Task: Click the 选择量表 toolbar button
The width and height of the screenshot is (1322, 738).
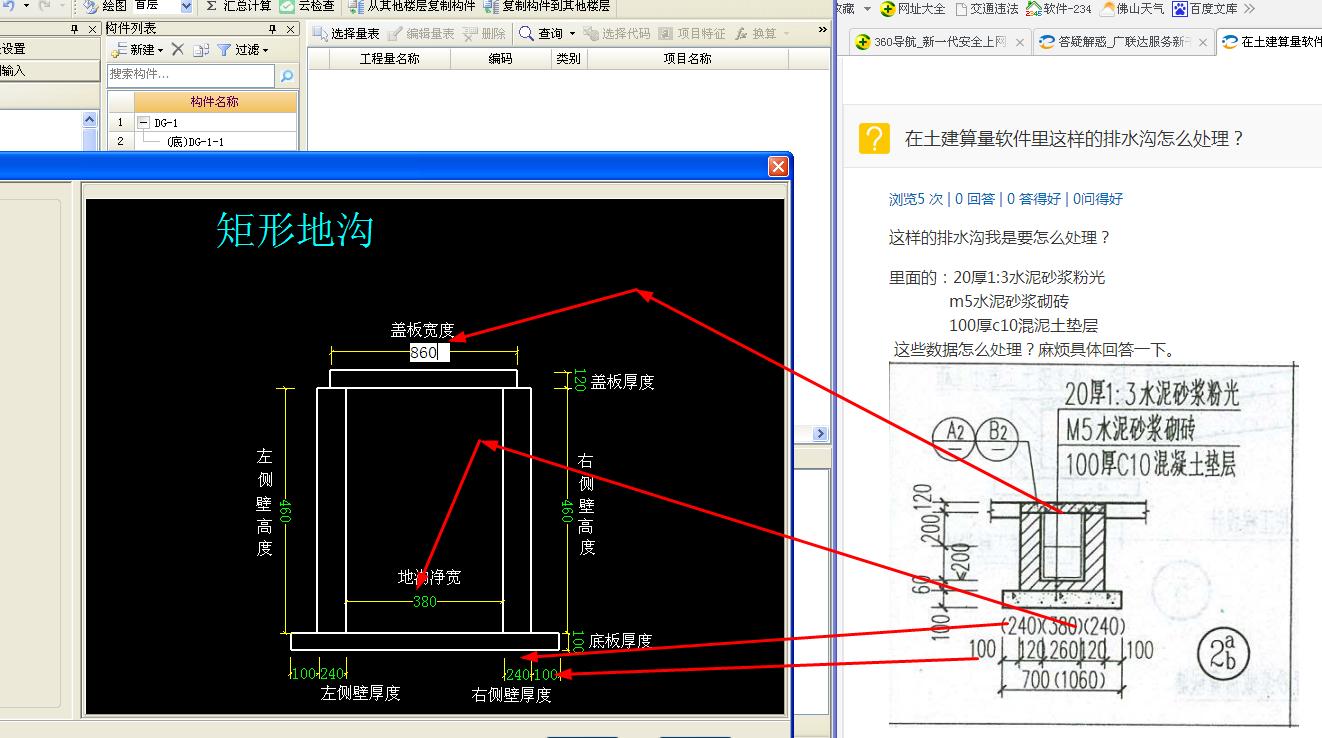Action: 346,34
